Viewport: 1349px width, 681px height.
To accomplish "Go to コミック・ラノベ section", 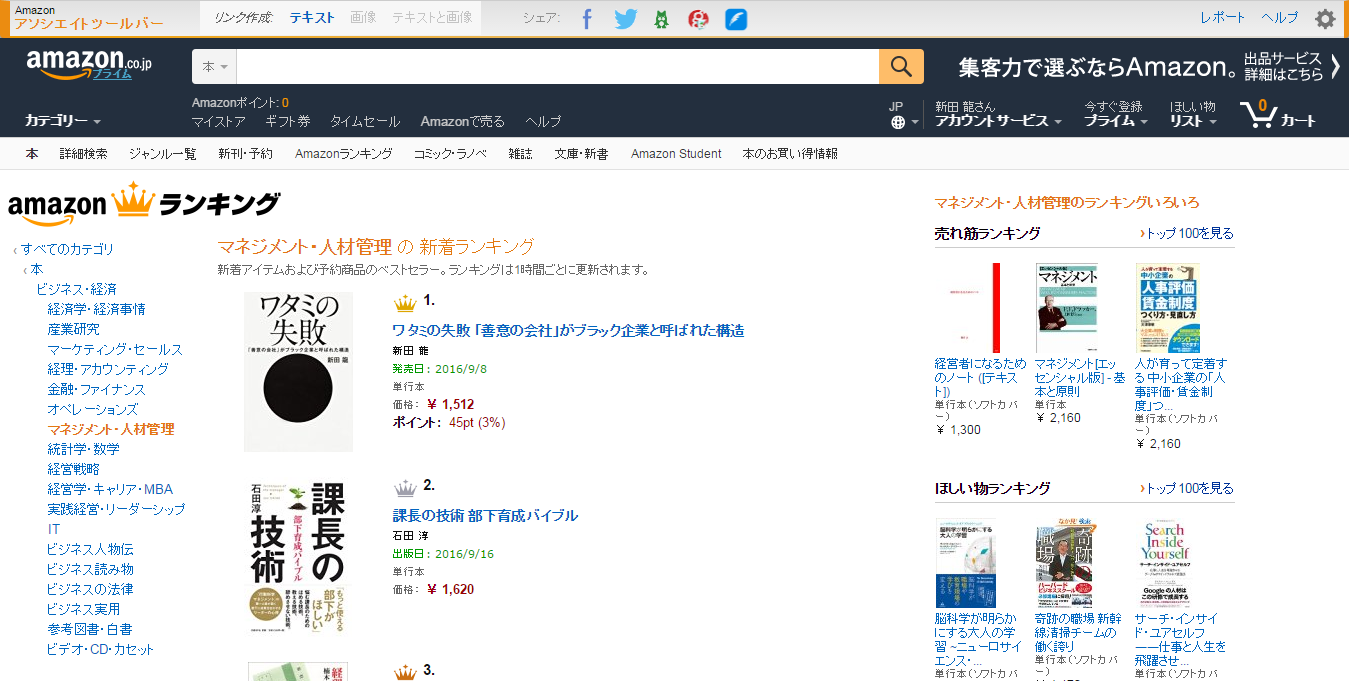I will [450, 154].
